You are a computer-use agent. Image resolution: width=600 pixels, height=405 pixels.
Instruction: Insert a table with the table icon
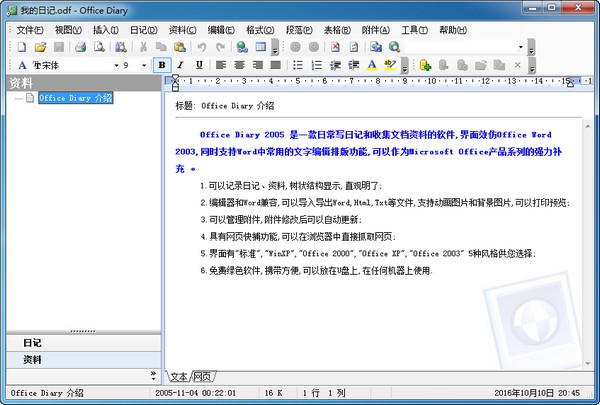coord(261,47)
